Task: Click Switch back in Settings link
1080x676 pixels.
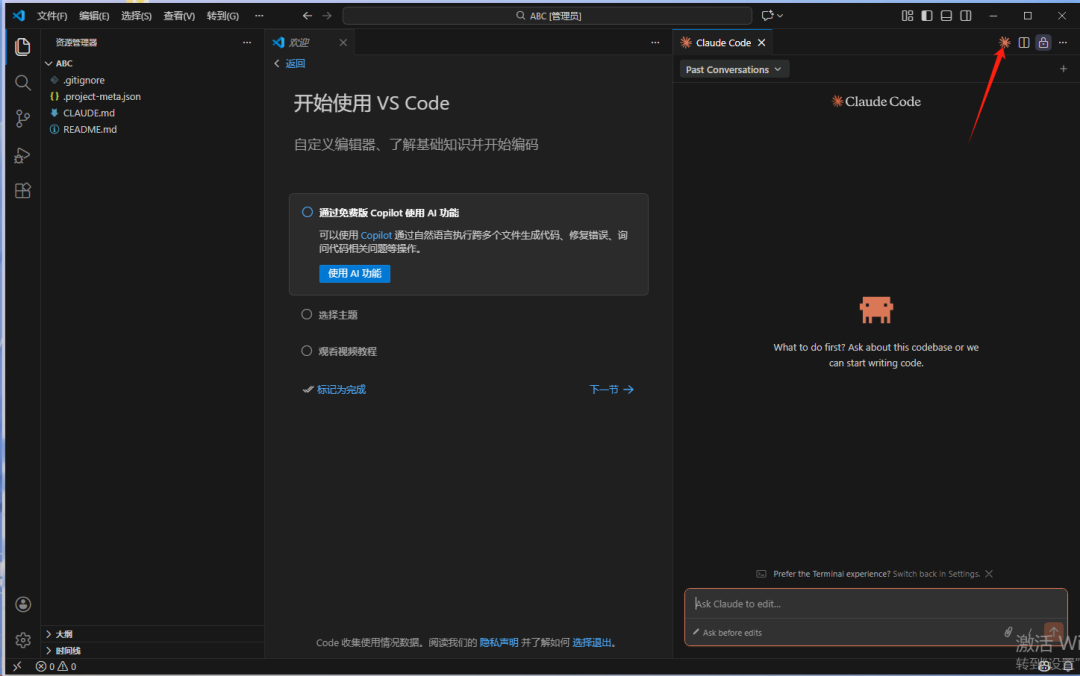Action: (x=936, y=573)
